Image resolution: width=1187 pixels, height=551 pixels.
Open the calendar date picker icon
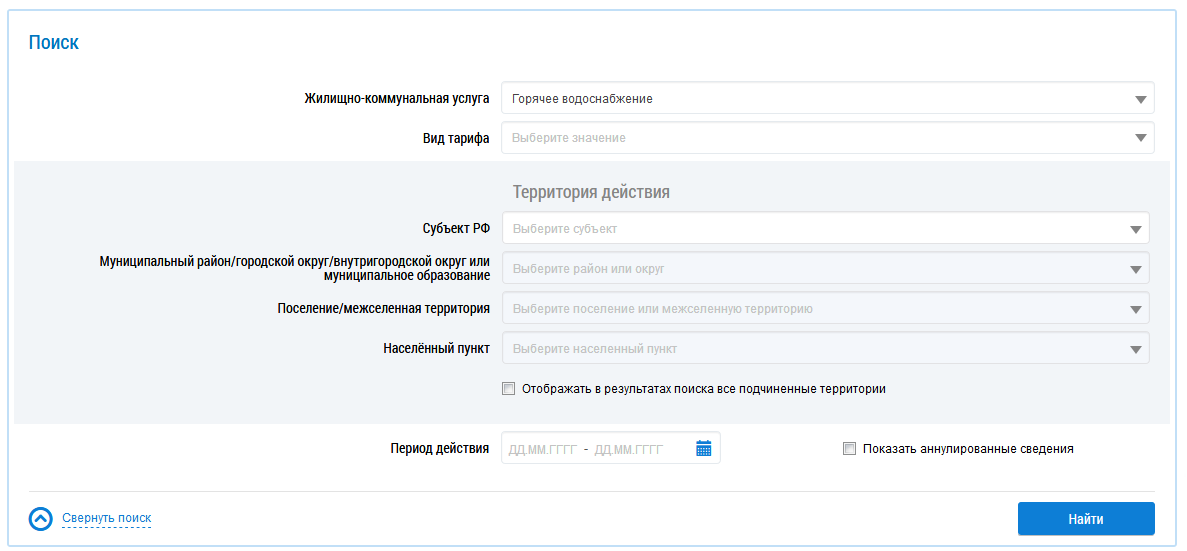point(703,448)
